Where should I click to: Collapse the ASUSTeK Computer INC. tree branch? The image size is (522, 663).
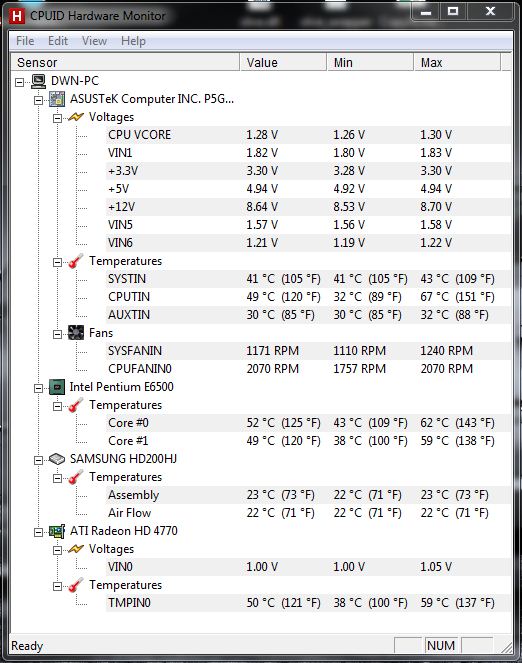[38, 100]
